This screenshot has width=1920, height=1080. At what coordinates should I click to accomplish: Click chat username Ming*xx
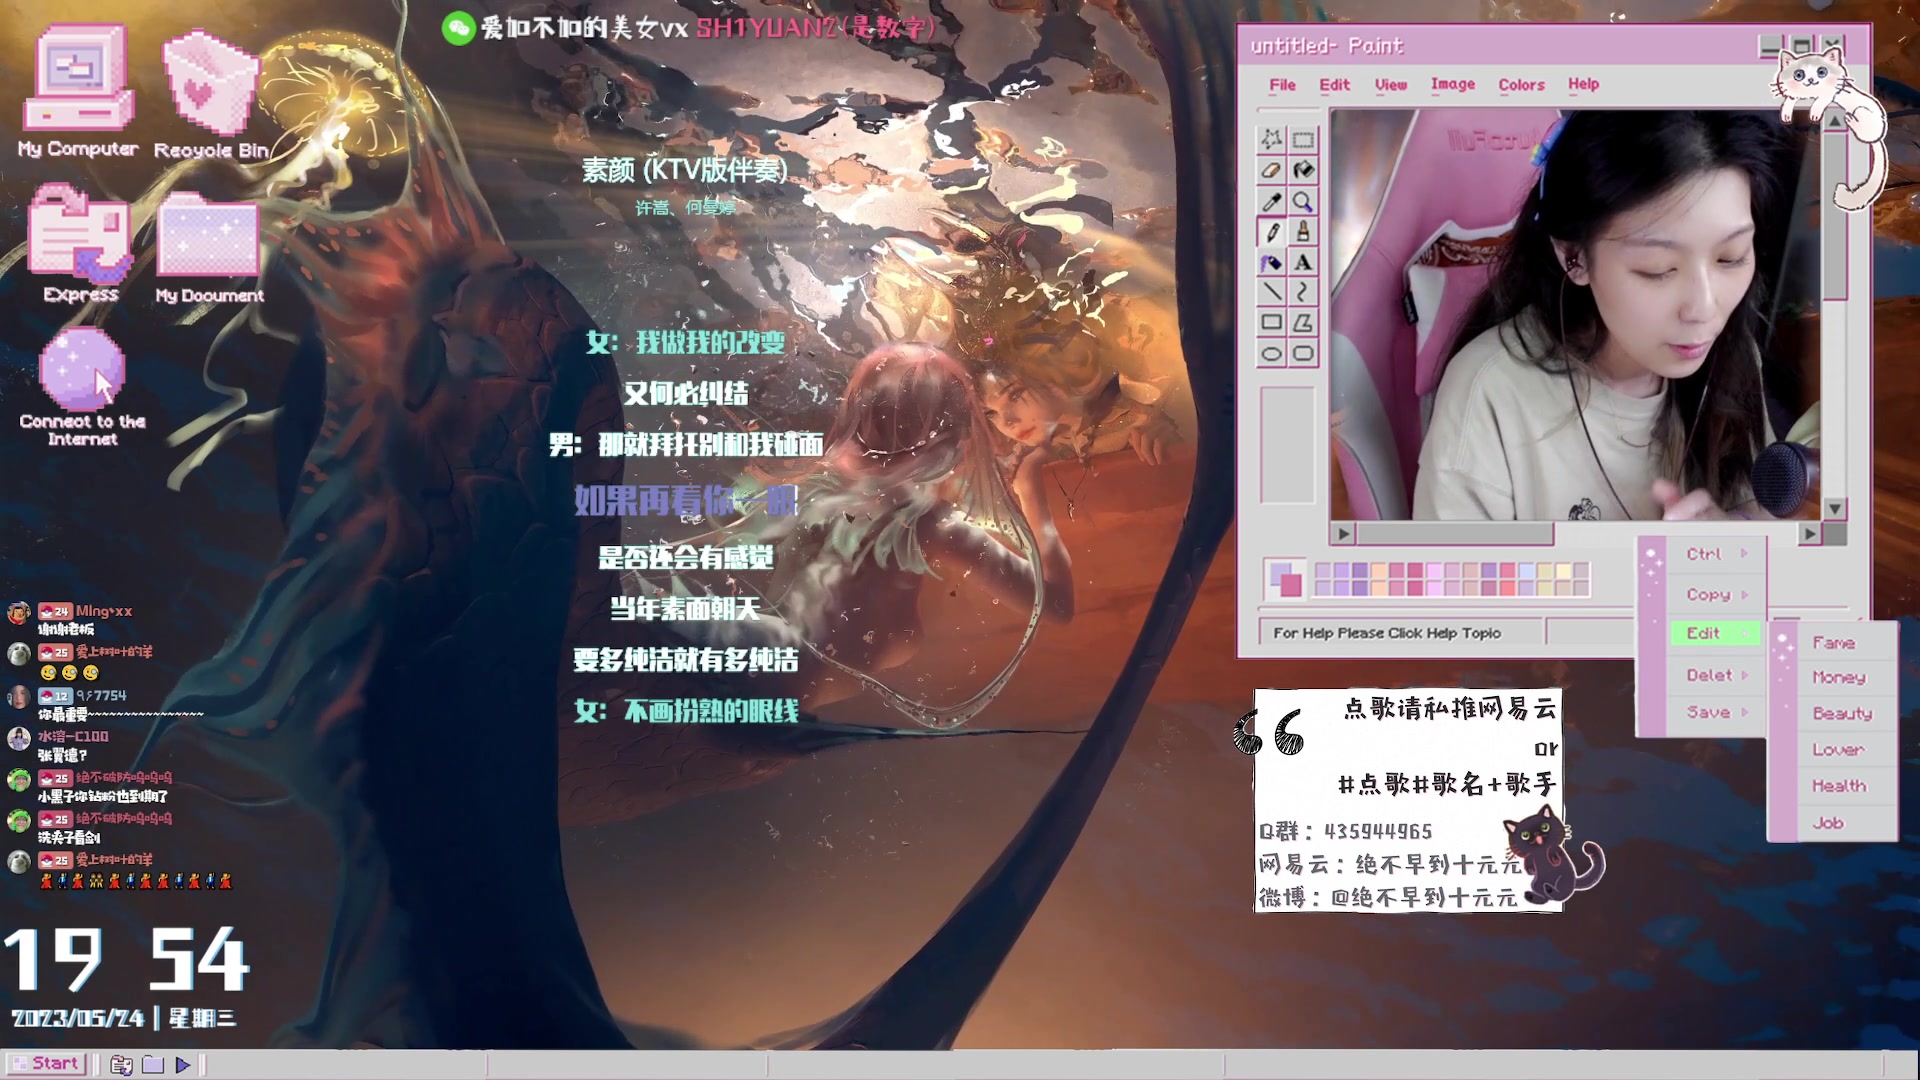point(104,611)
